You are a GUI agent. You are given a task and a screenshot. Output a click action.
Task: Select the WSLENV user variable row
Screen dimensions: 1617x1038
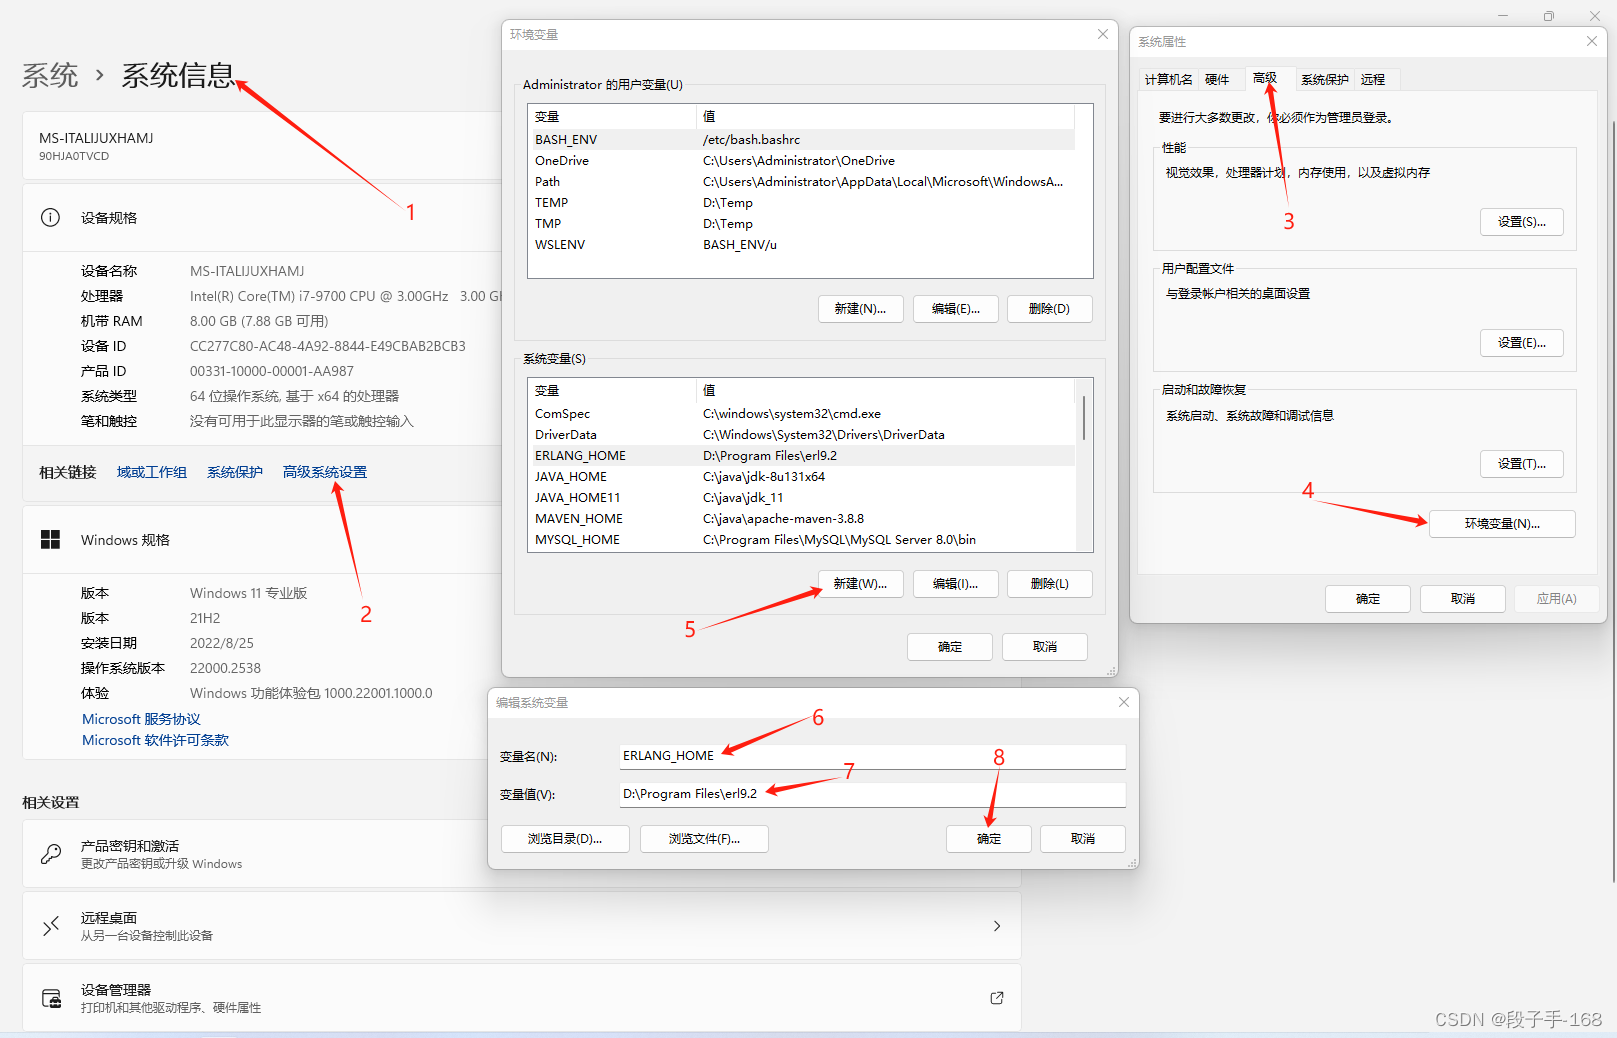click(x=801, y=245)
